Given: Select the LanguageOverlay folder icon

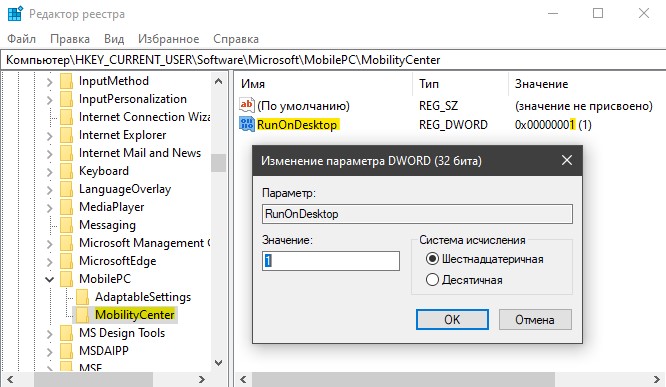Looking at the screenshot, I should click(66, 189).
